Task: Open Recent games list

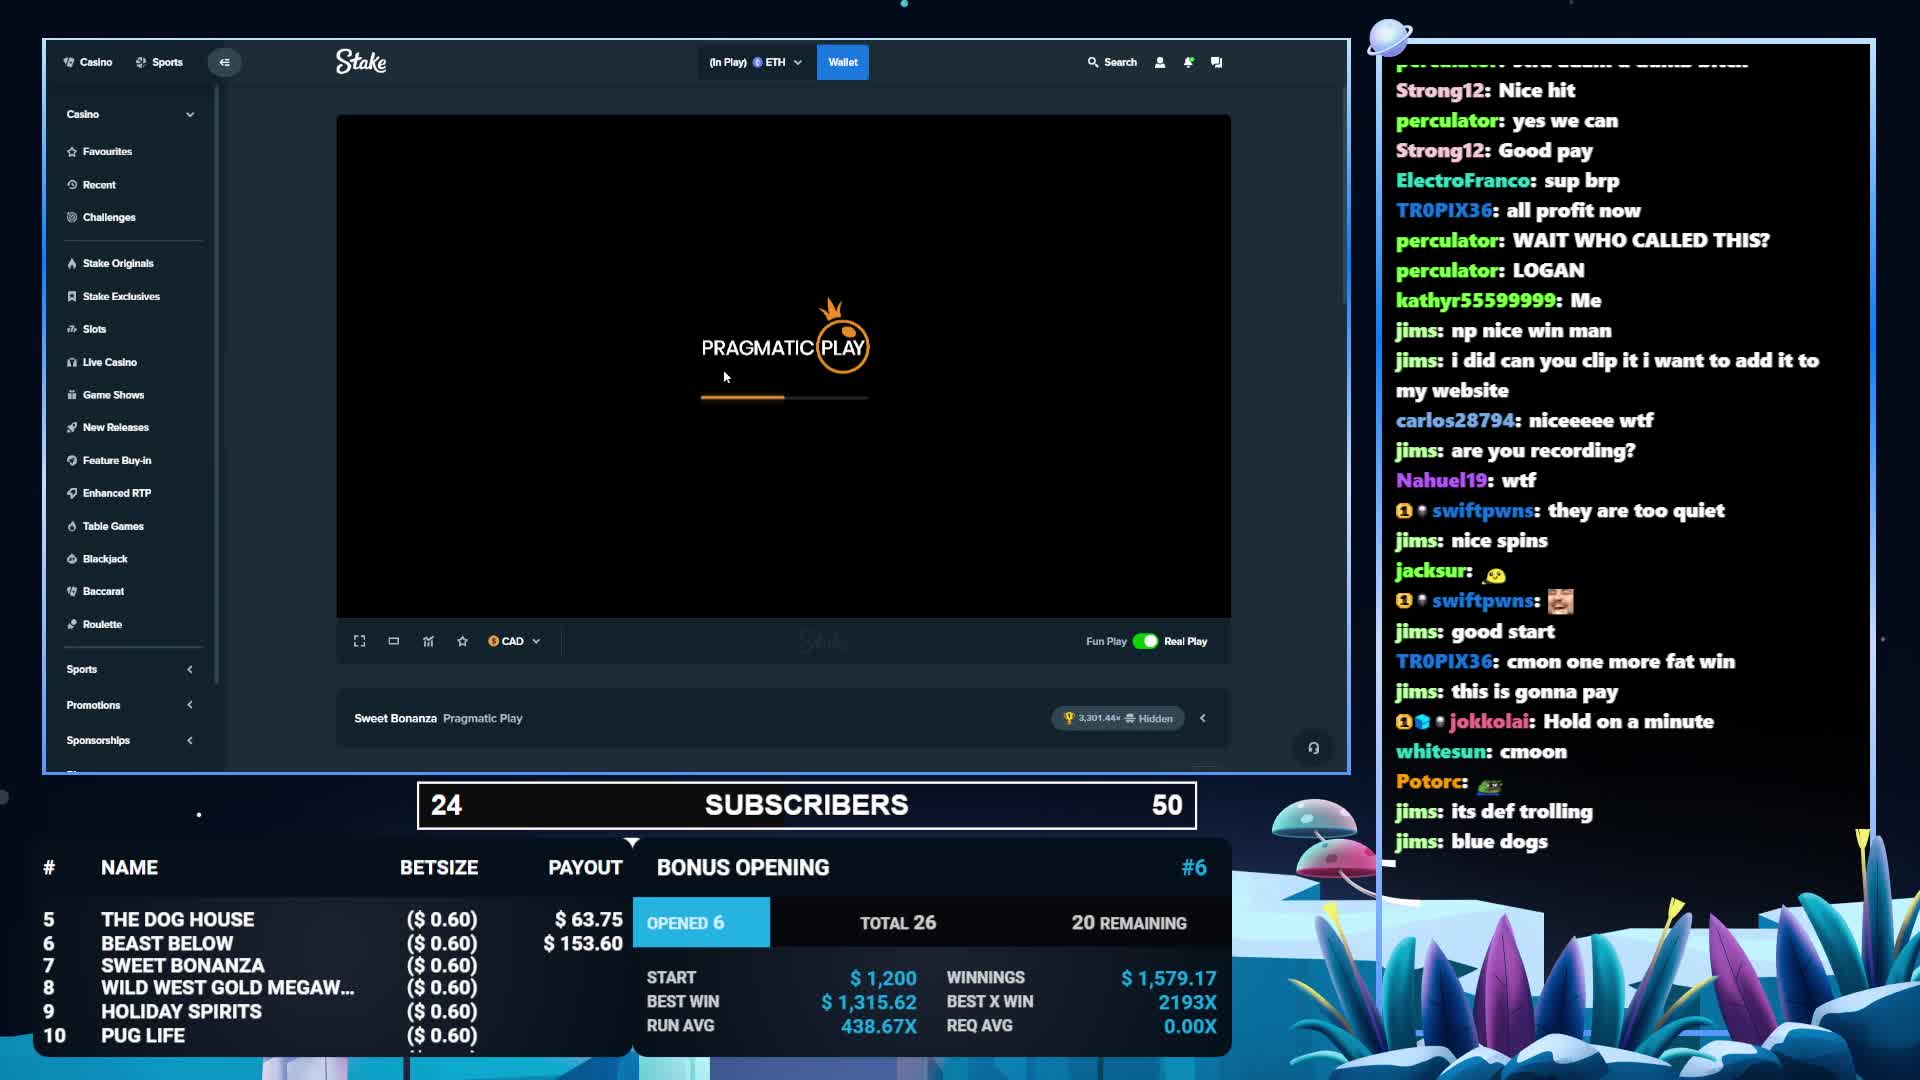Action: (99, 185)
